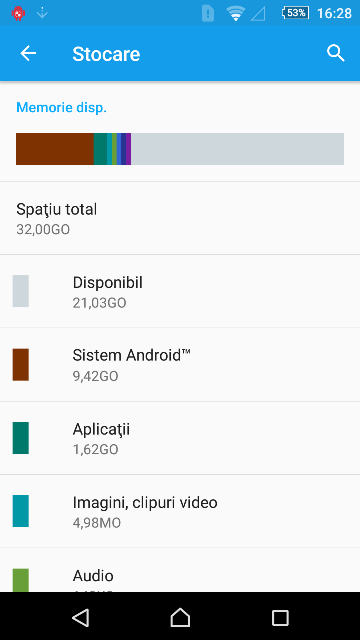This screenshot has width=360, height=640.
Task: Tap the grey free-space bar segment
Action: point(237,149)
